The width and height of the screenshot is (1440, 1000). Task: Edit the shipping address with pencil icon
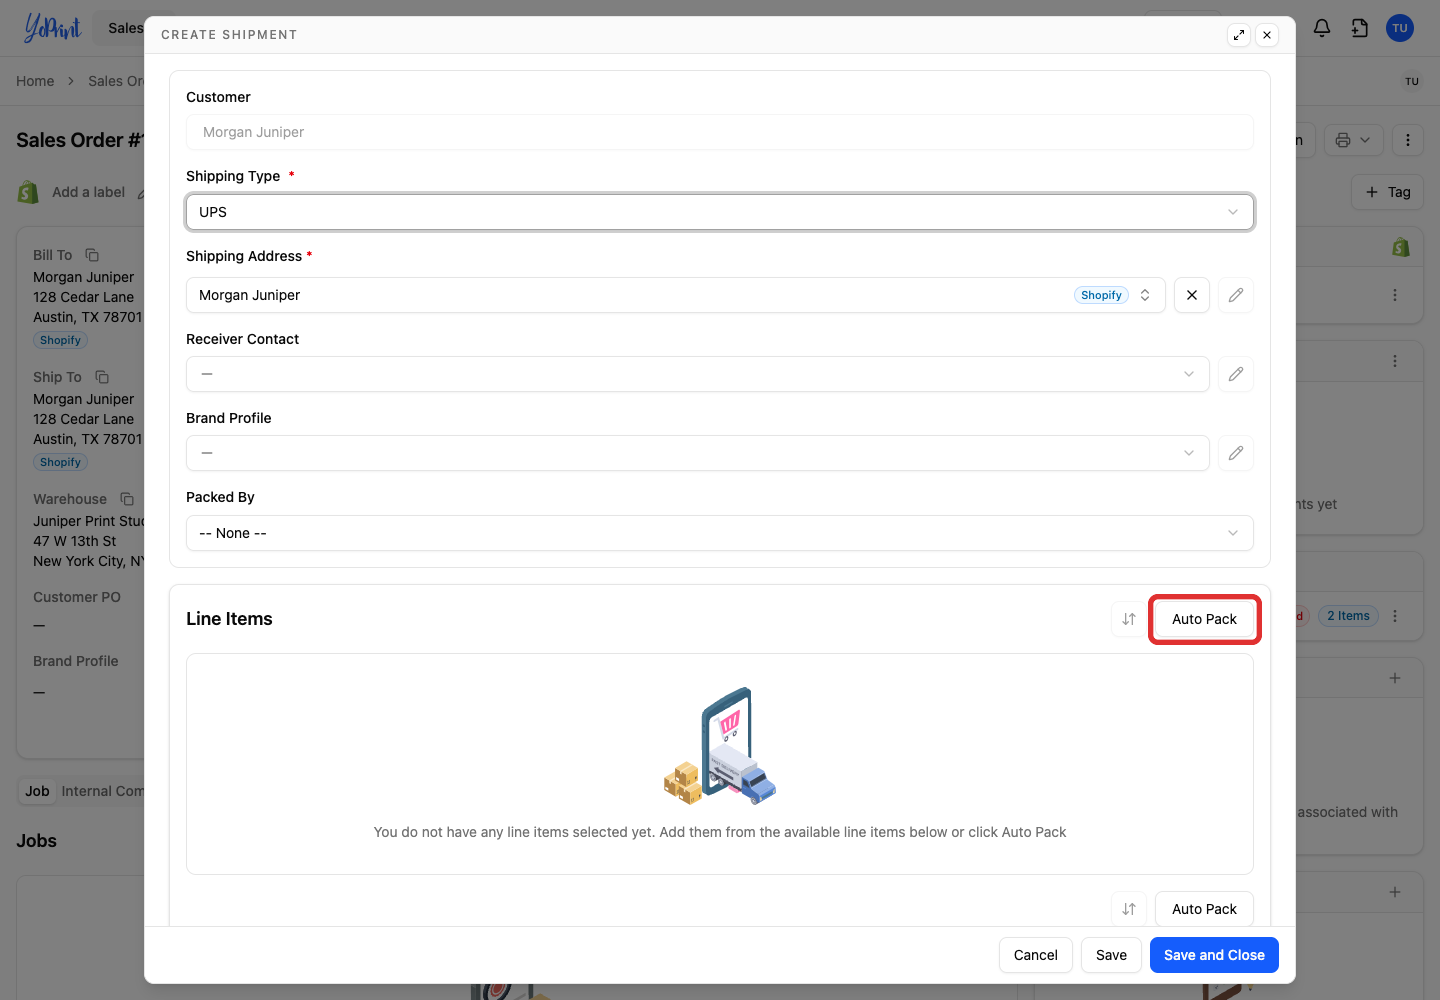pos(1236,295)
